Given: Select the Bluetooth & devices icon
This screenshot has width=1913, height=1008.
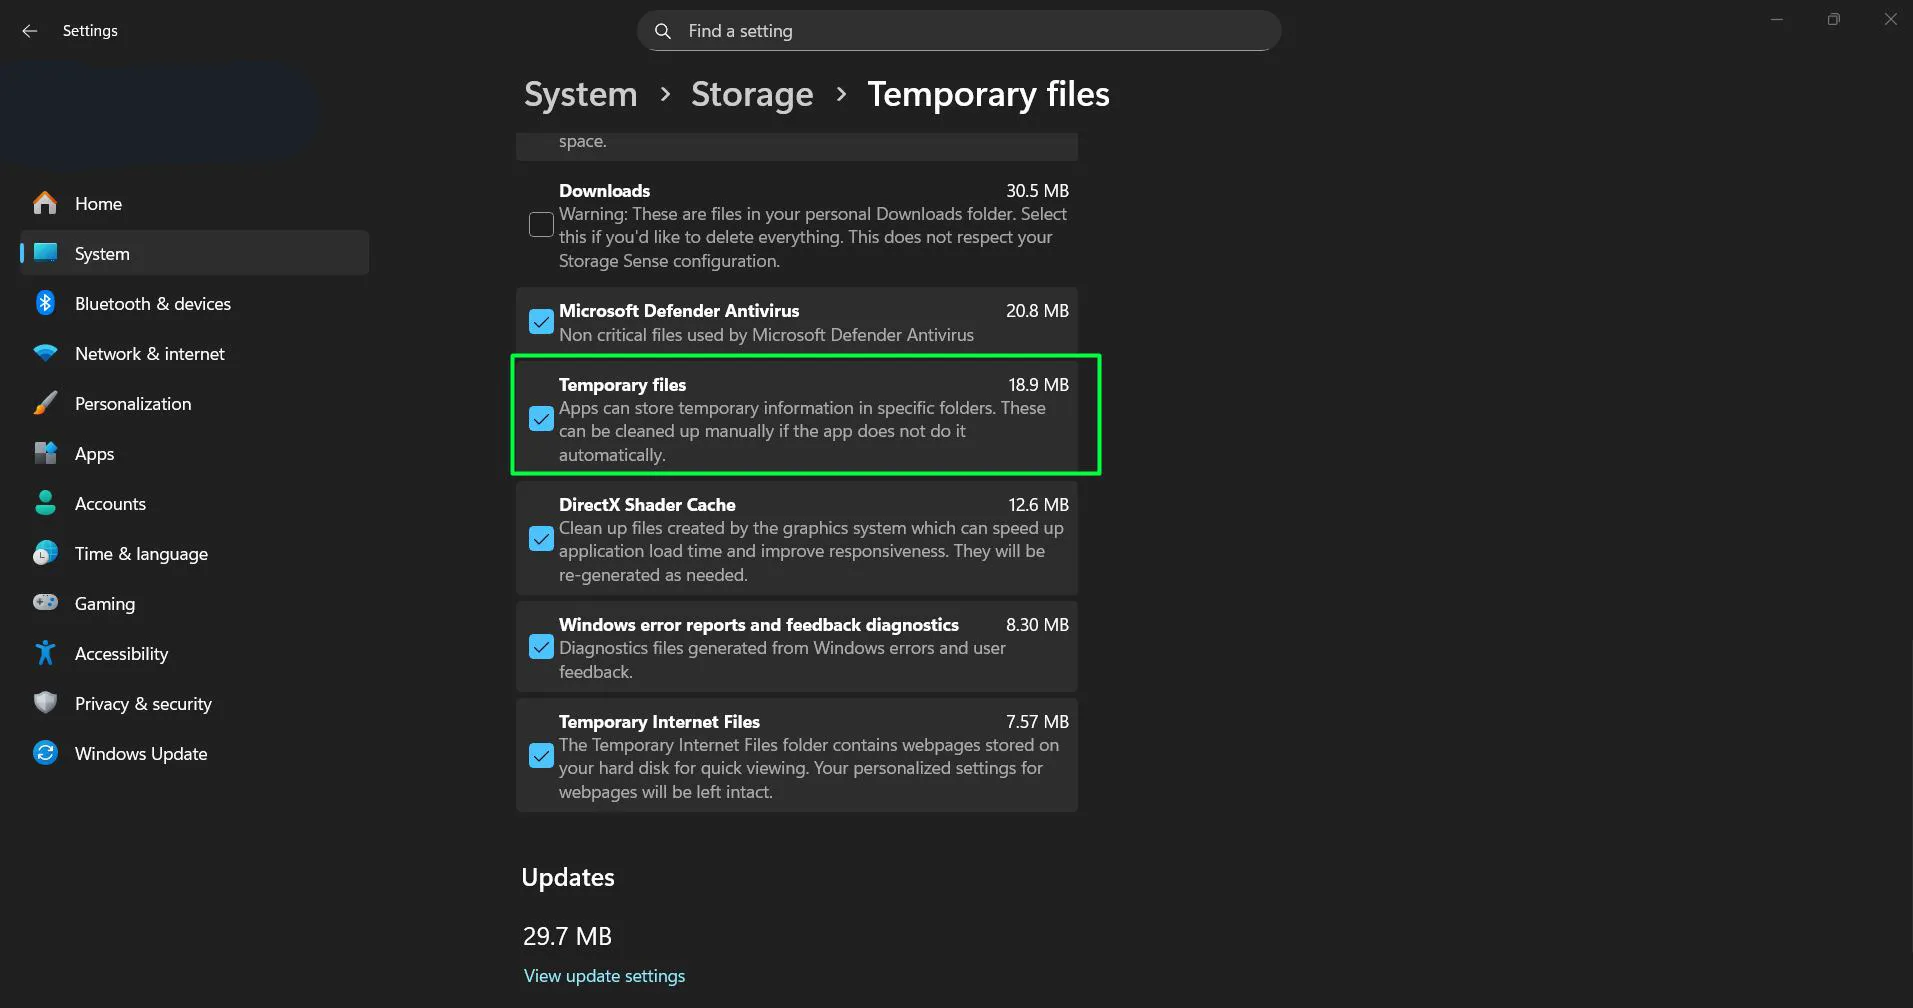Looking at the screenshot, I should [x=45, y=303].
